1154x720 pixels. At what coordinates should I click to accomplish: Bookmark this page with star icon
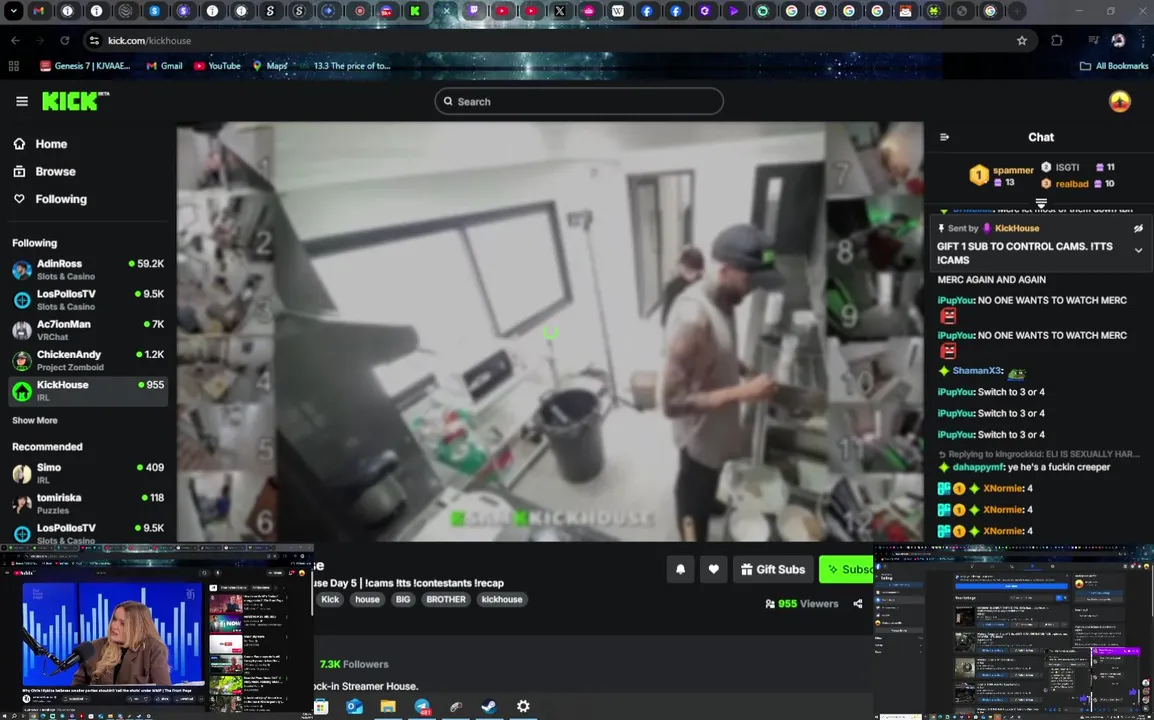[x=1022, y=40]
